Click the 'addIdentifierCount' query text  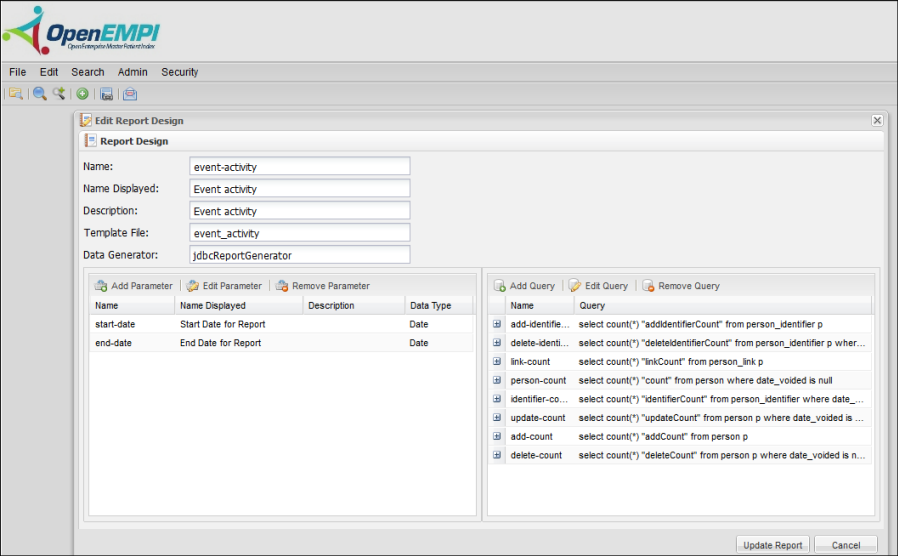pos(700,324)
